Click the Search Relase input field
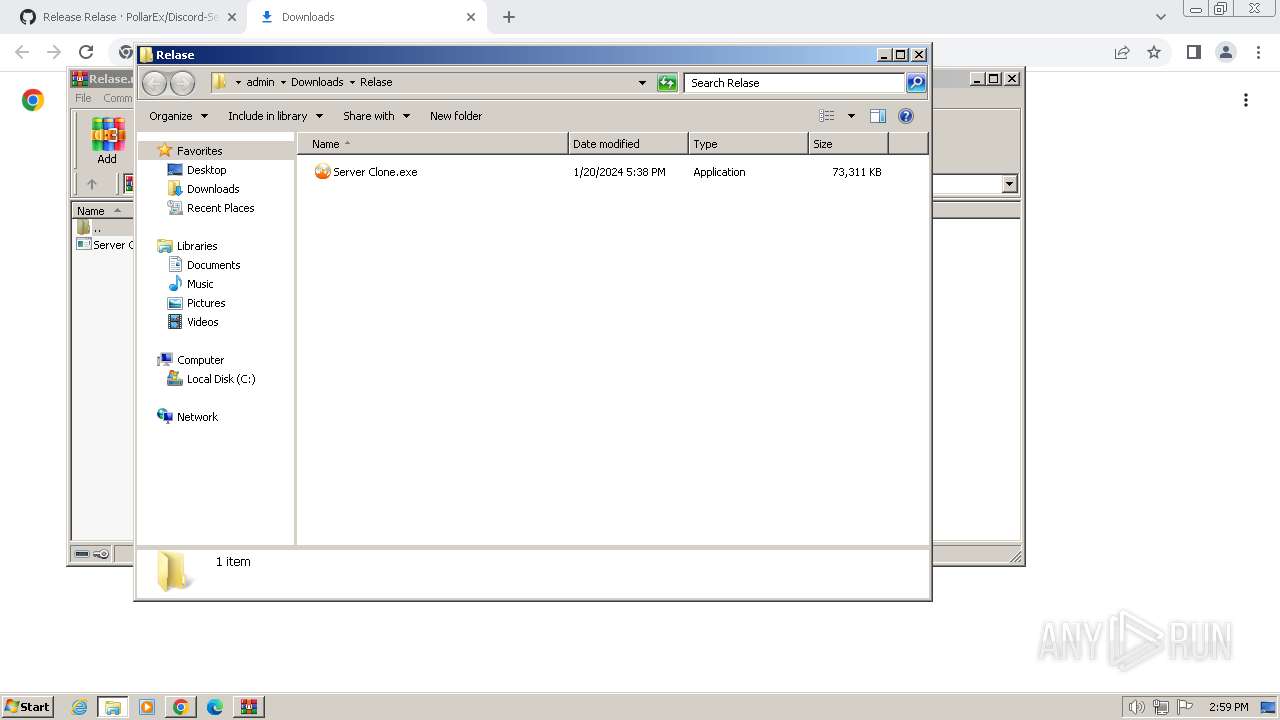Screen dimensions: 1280x720 click(795, 83)
